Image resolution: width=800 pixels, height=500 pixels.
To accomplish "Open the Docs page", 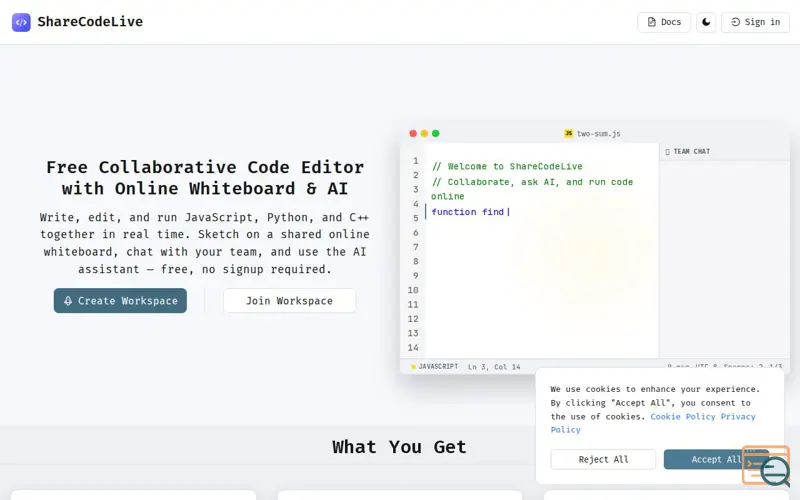I will point(664,22).
